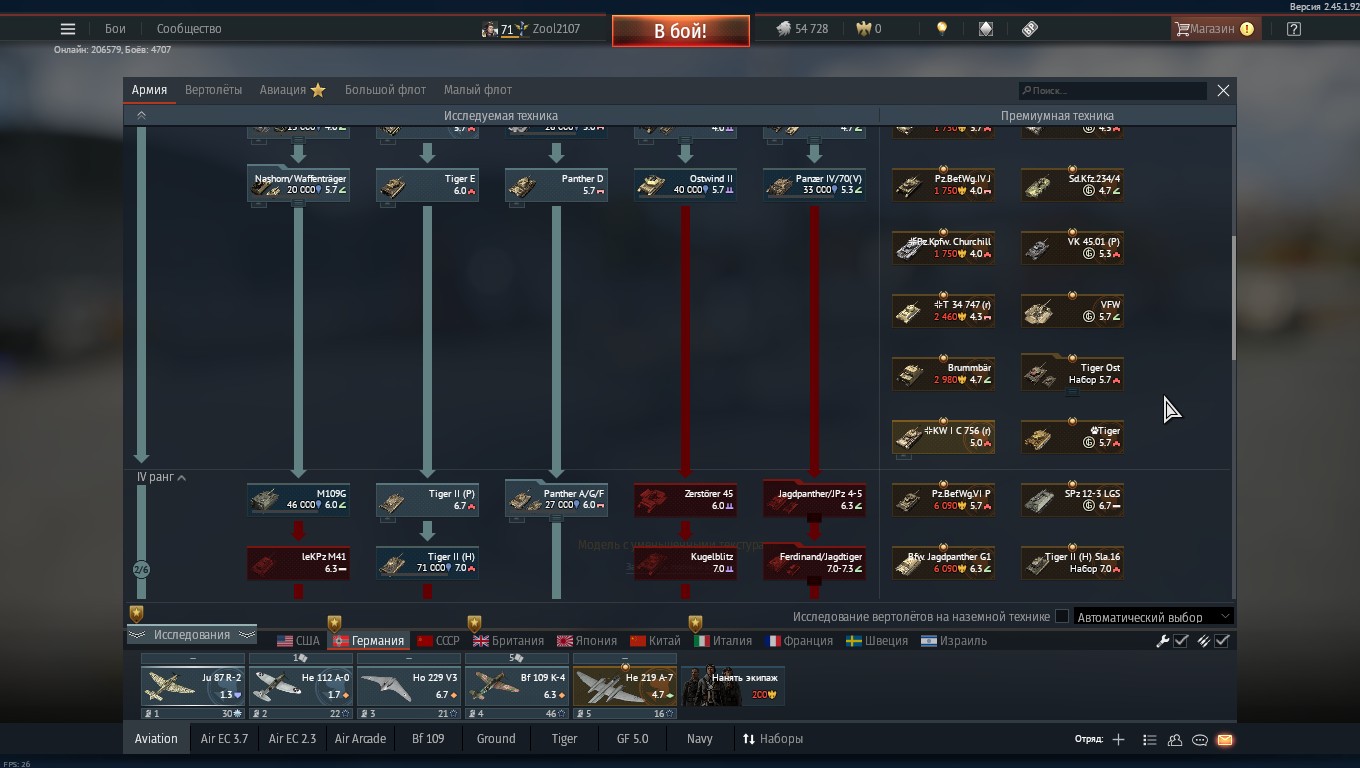1360x768 pixels.
Task: Click plus to invite to Отряд
Action: (1118, 740)
